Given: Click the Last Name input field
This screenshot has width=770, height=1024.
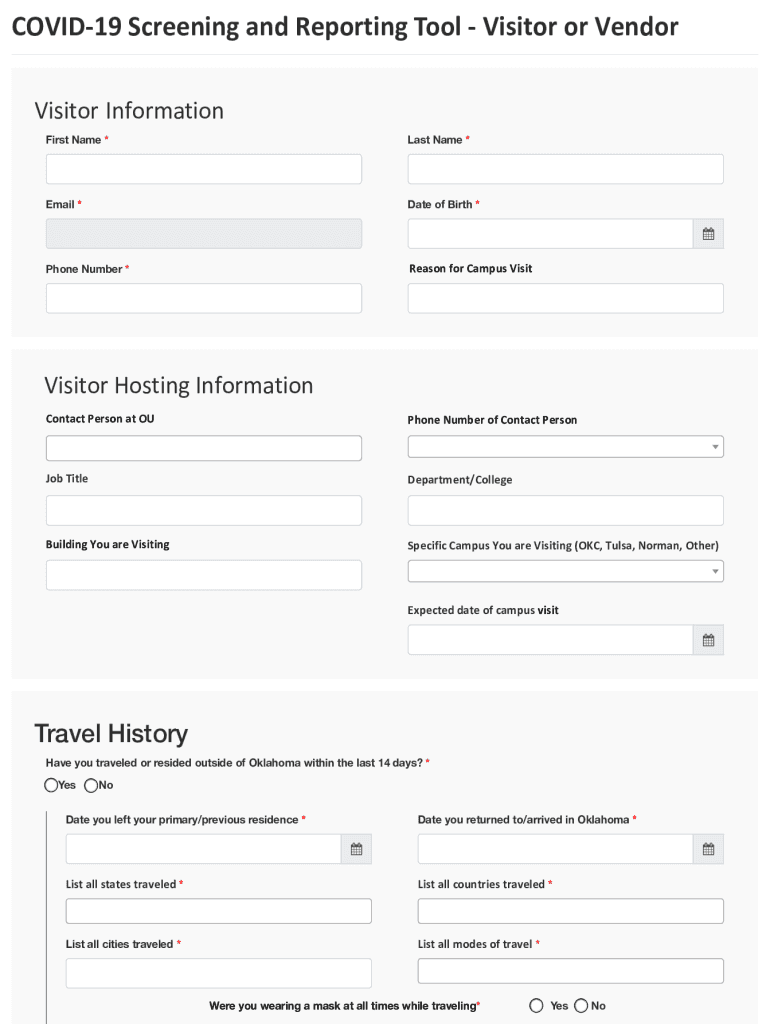Looking at the screenshot, I should (x=565, y=169).
